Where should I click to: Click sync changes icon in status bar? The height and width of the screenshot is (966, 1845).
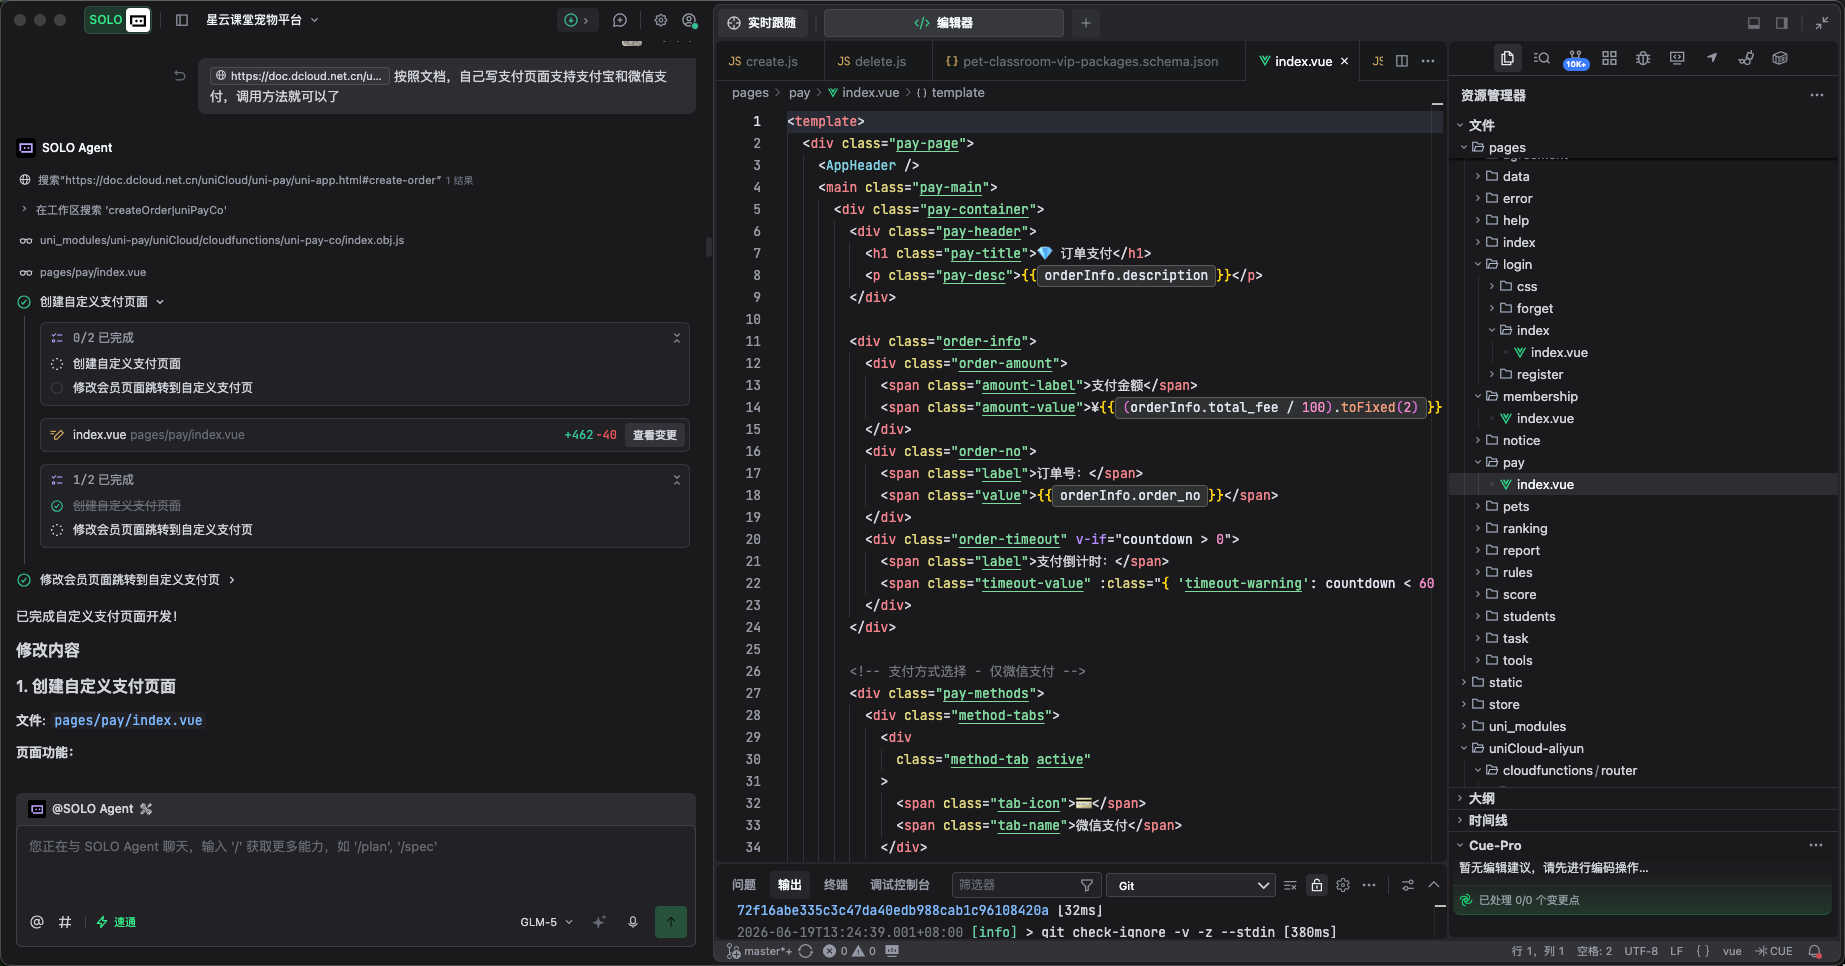click(806, 951)
